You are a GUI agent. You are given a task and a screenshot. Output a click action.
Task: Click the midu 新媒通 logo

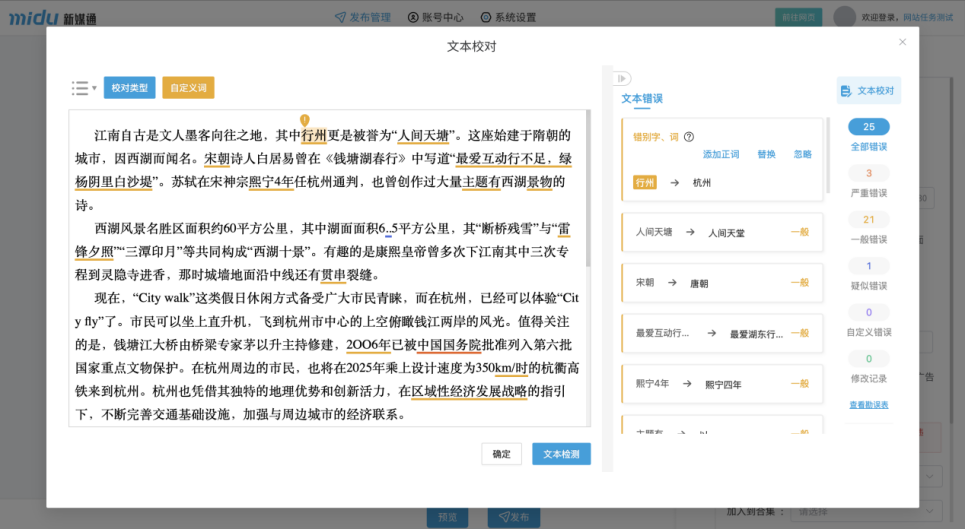(x=53, y=18)
